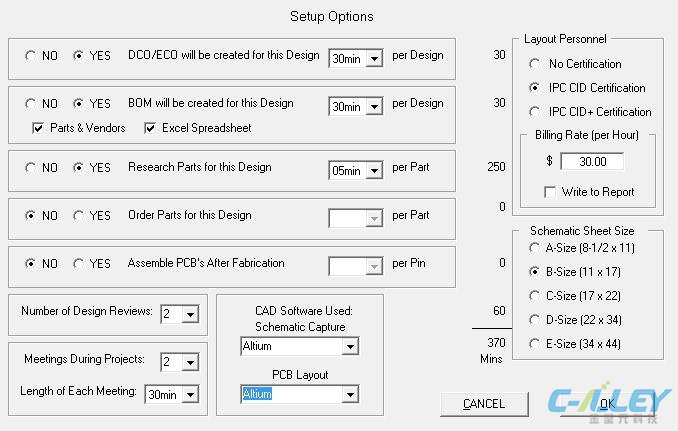The width and height of the screenshot is (678, 431).
Task: Enable the Write to Report checkbox
Action: 550,192
